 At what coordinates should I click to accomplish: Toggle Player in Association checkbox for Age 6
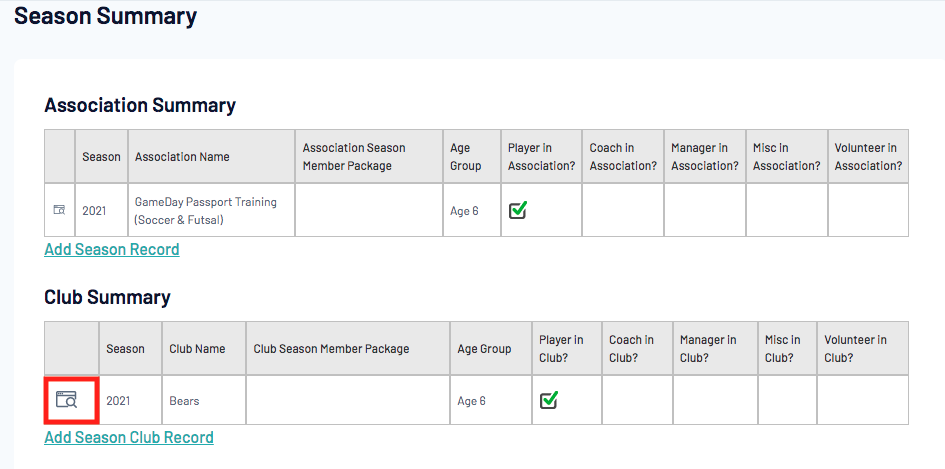click(518, 210)
